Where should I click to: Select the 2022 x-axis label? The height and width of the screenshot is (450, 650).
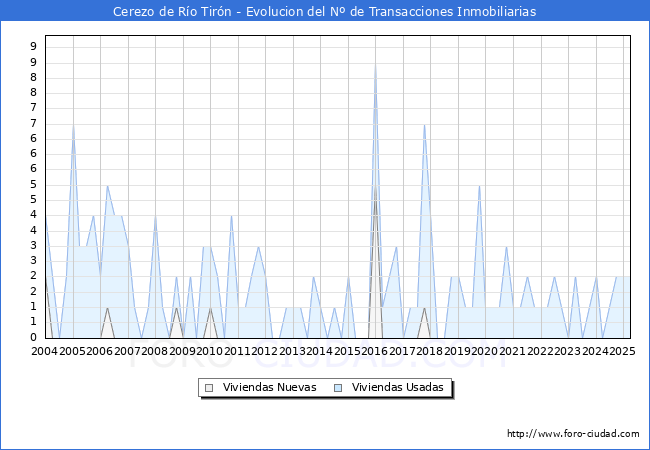(x=540, y=351)
